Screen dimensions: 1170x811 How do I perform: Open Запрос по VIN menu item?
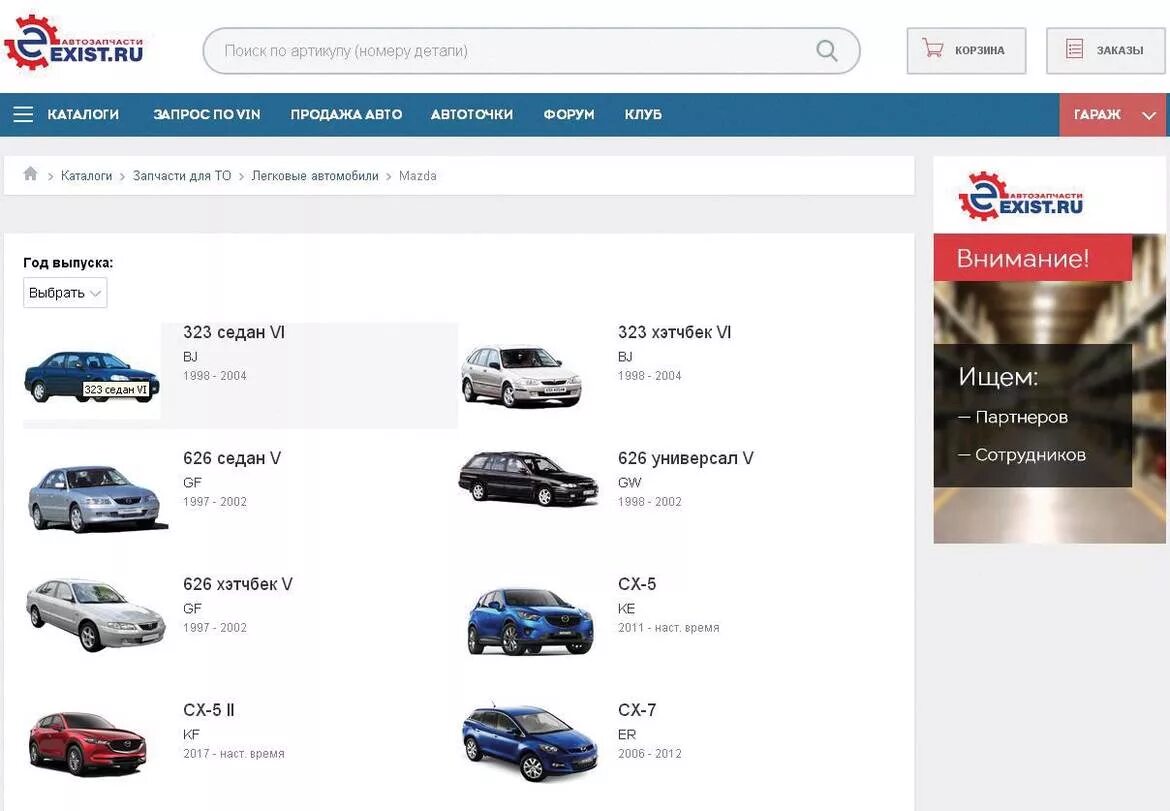click(207, 114)
